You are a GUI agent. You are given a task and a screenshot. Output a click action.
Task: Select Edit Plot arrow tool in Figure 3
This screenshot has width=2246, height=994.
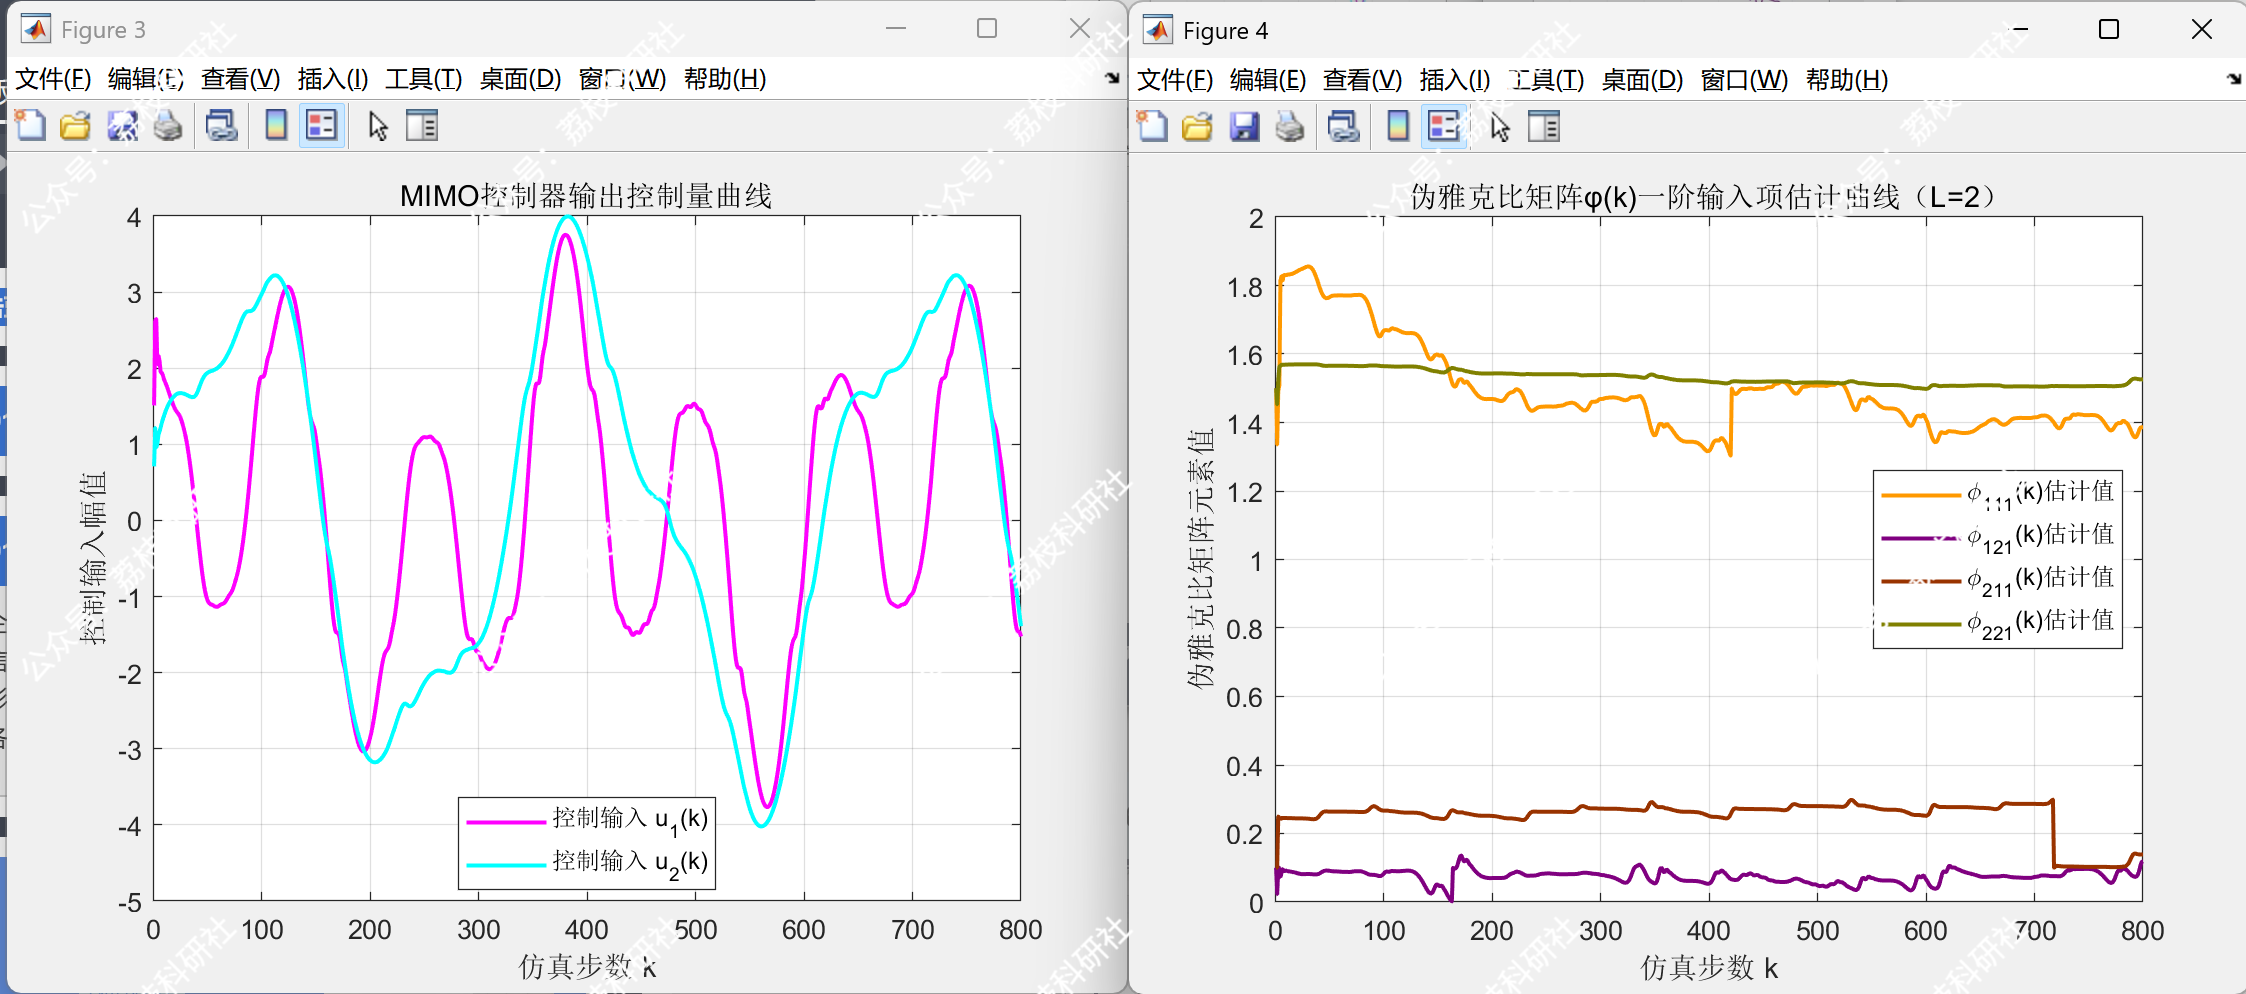377,126
